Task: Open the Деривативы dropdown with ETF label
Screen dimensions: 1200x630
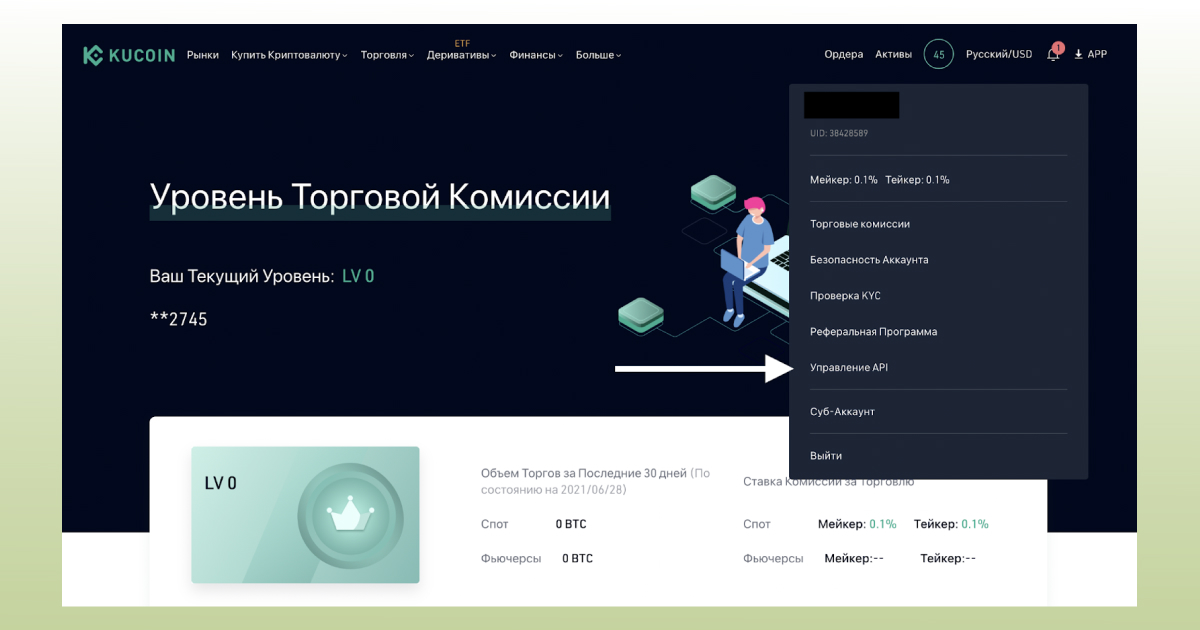Action: pos(460,55)
